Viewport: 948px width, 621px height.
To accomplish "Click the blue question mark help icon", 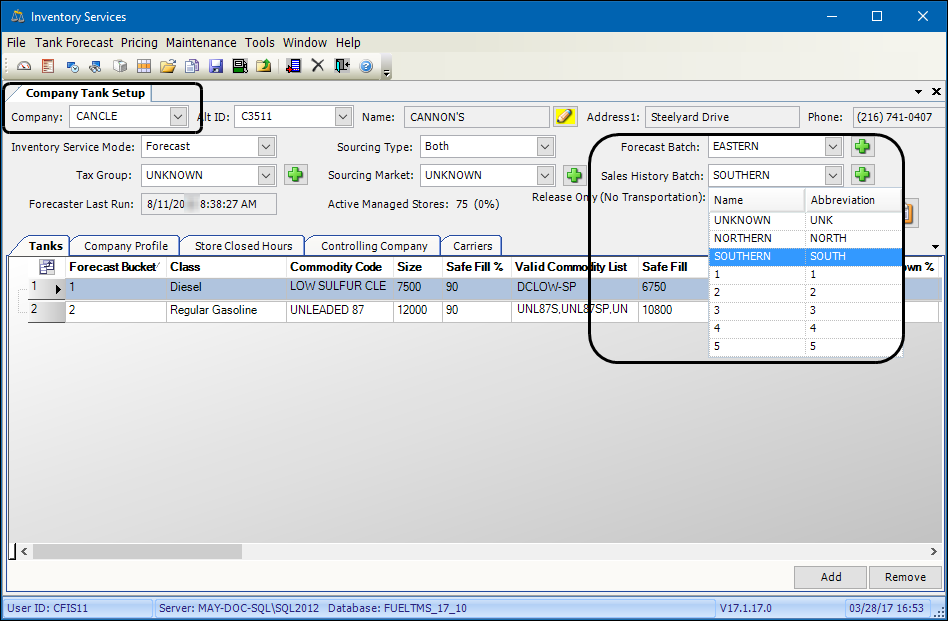I will 366,66.
